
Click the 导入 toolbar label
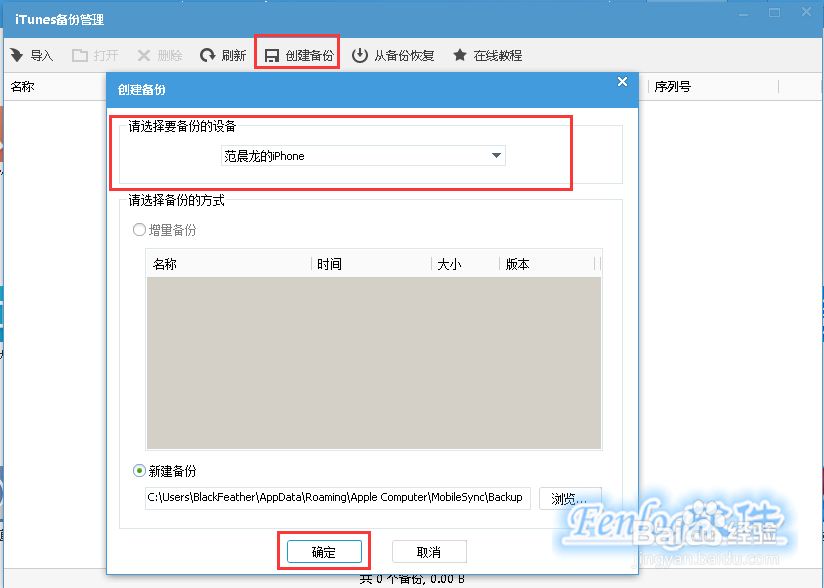pos(42,55)
